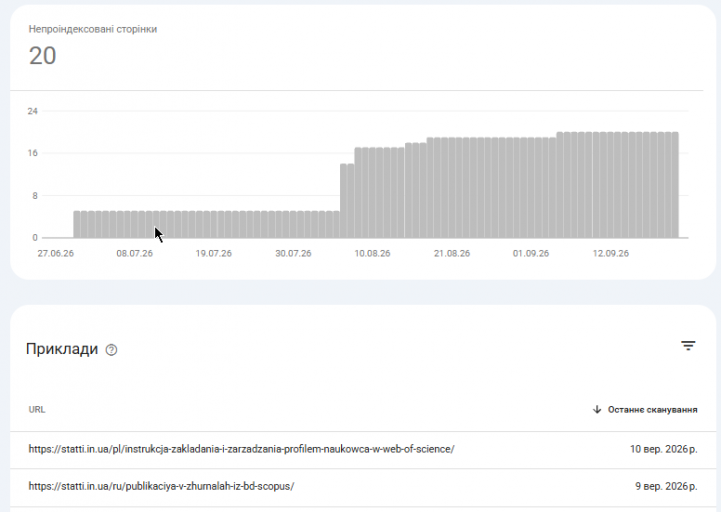
Task: Click the Непроіндексовані сторінки label
Action: (x=93, y=29)
